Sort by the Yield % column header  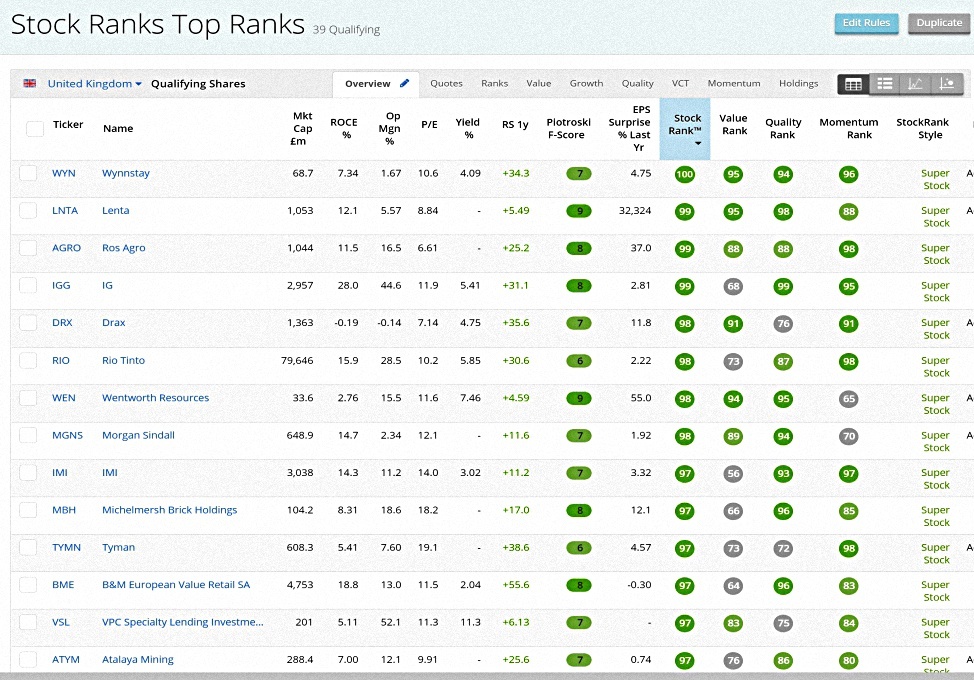(468, 129)
